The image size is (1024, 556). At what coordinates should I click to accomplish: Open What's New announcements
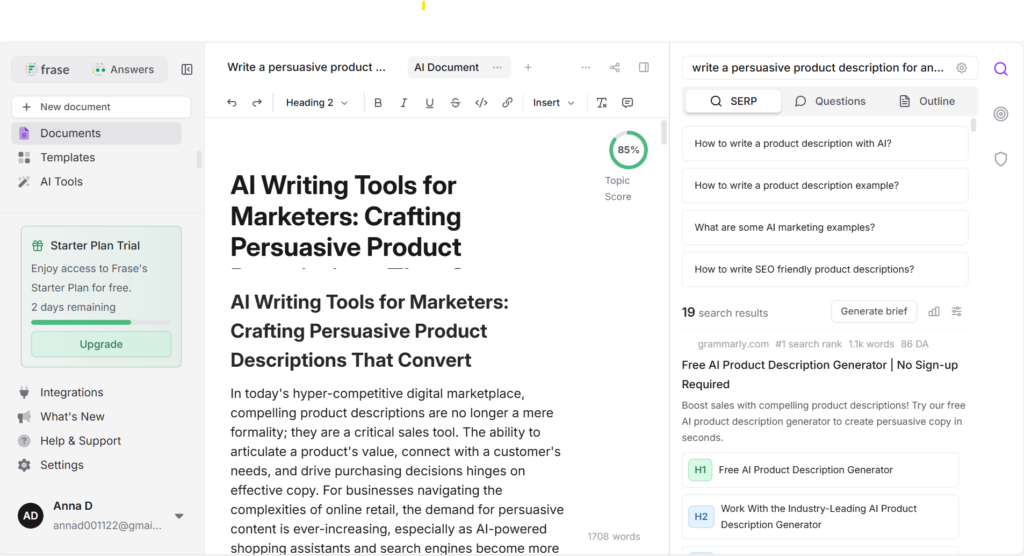[72, 416]
